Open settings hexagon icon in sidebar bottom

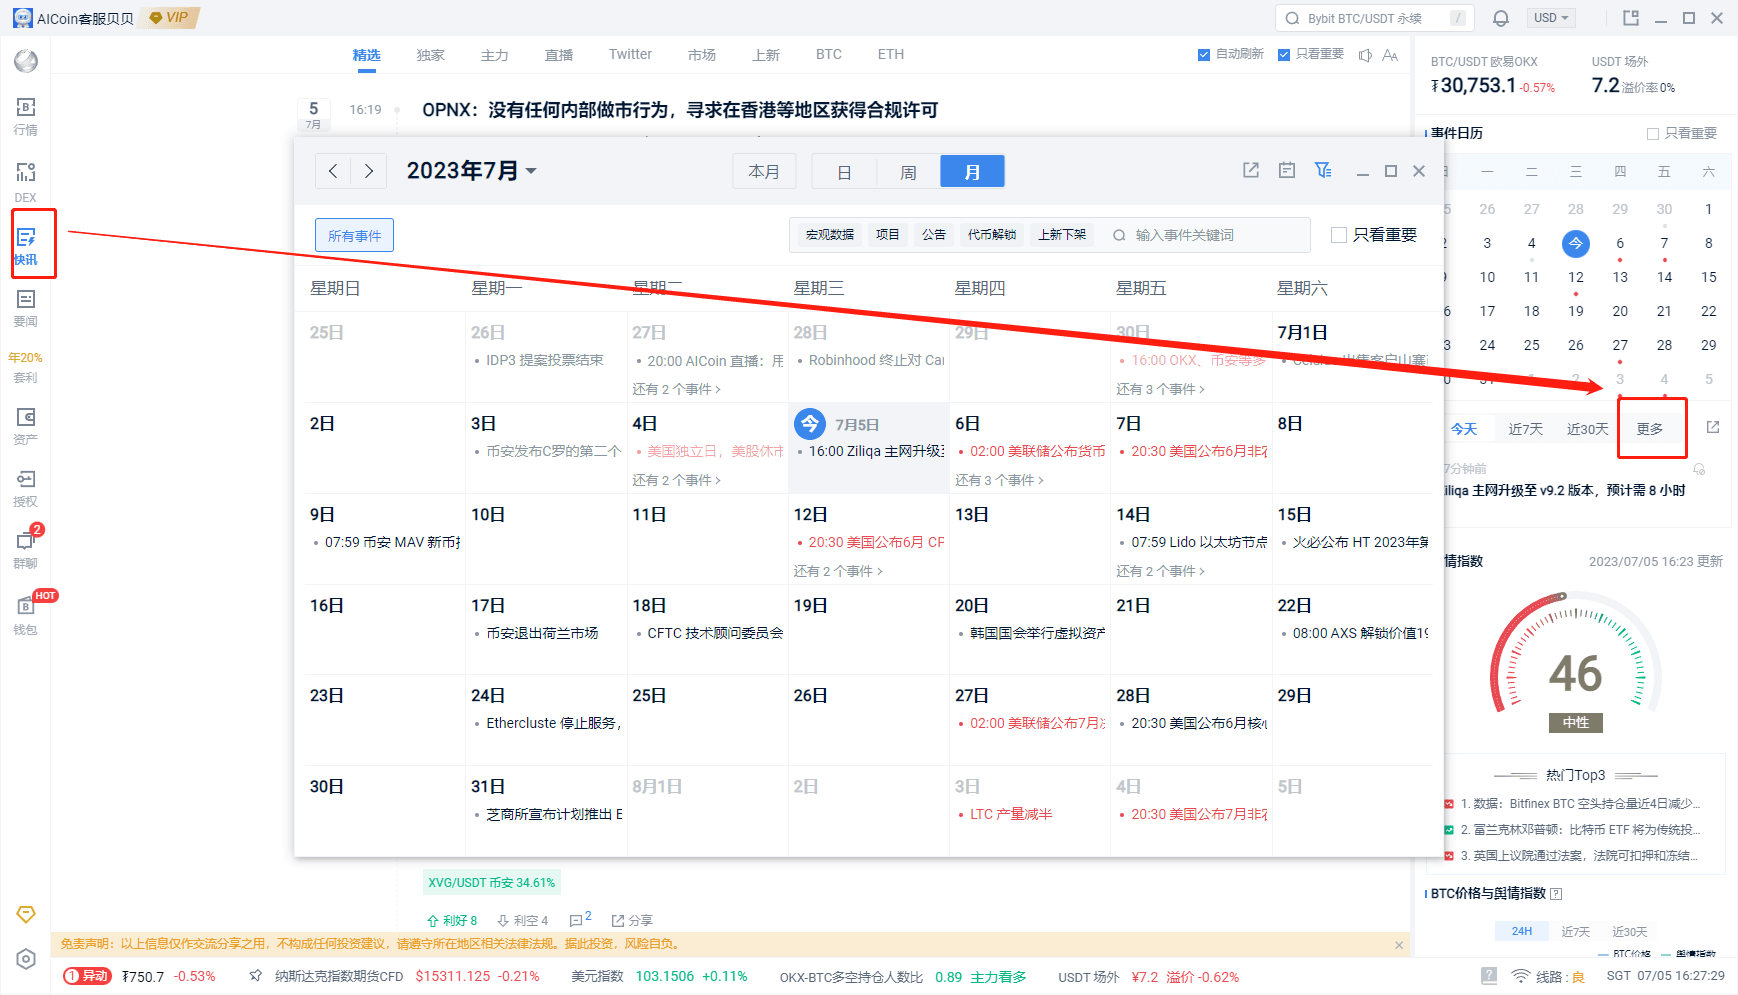pyautogui.click(x=26, y=959)
